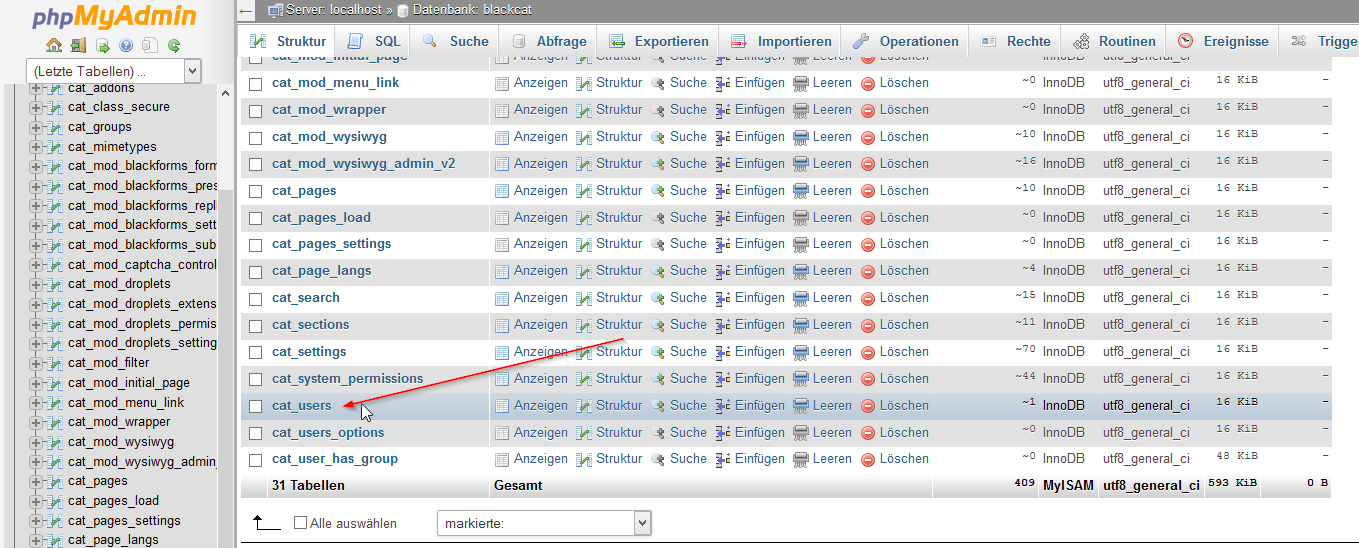Click the Struktur icon for cat_mod_wrapper row

584,110
